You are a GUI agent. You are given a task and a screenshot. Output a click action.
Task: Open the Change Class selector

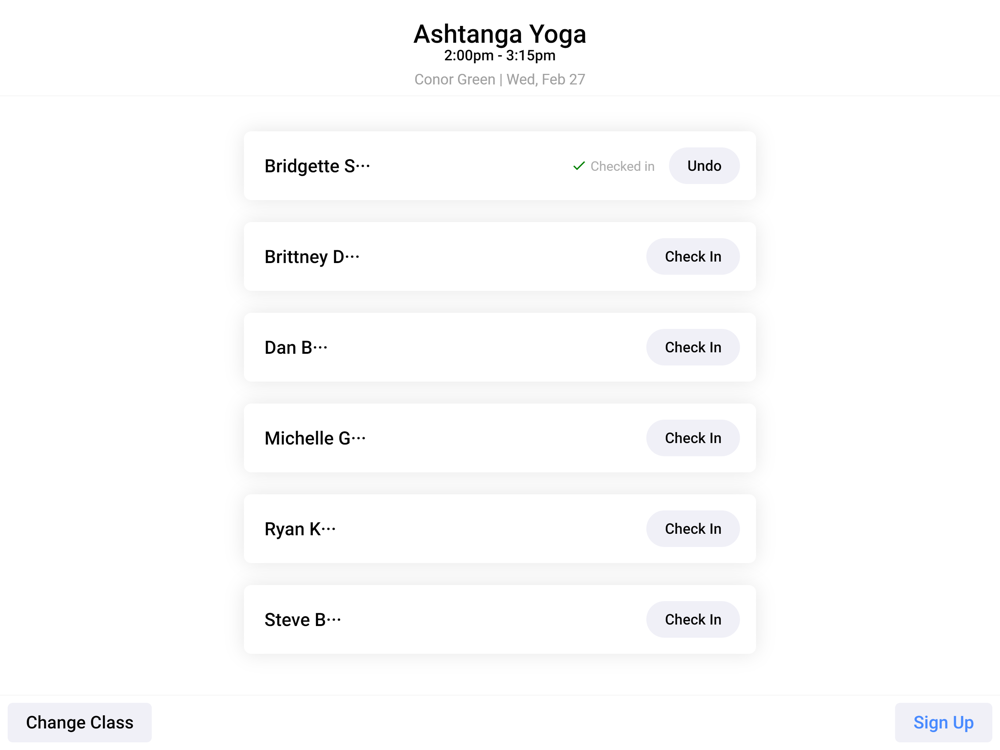click(x=80, y=722)
